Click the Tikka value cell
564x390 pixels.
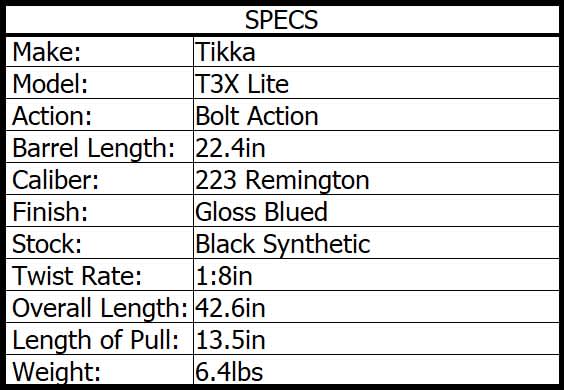(x=376, y=52)
